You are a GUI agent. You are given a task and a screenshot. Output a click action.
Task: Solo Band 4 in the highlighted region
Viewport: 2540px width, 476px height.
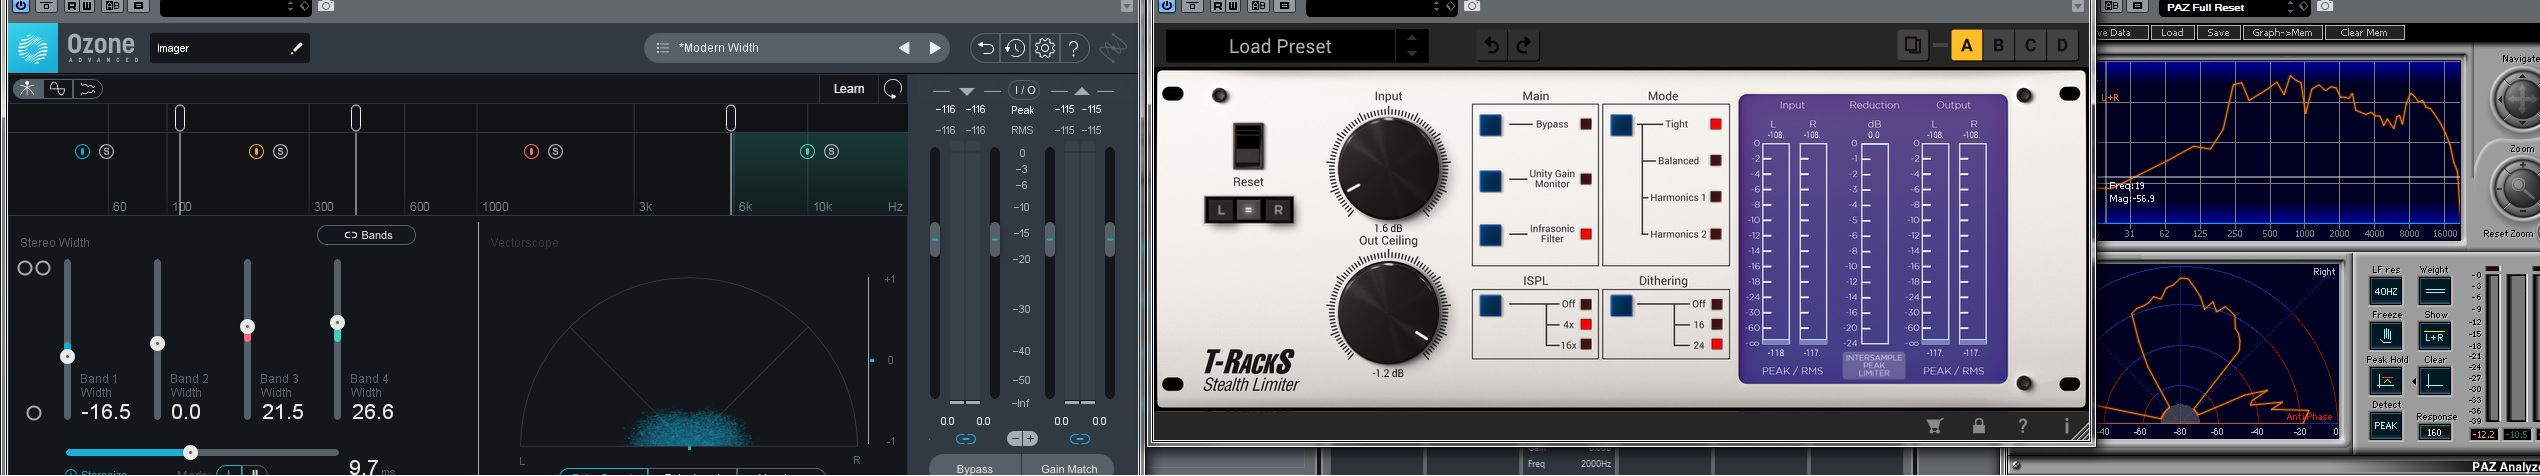pos(832,152)
